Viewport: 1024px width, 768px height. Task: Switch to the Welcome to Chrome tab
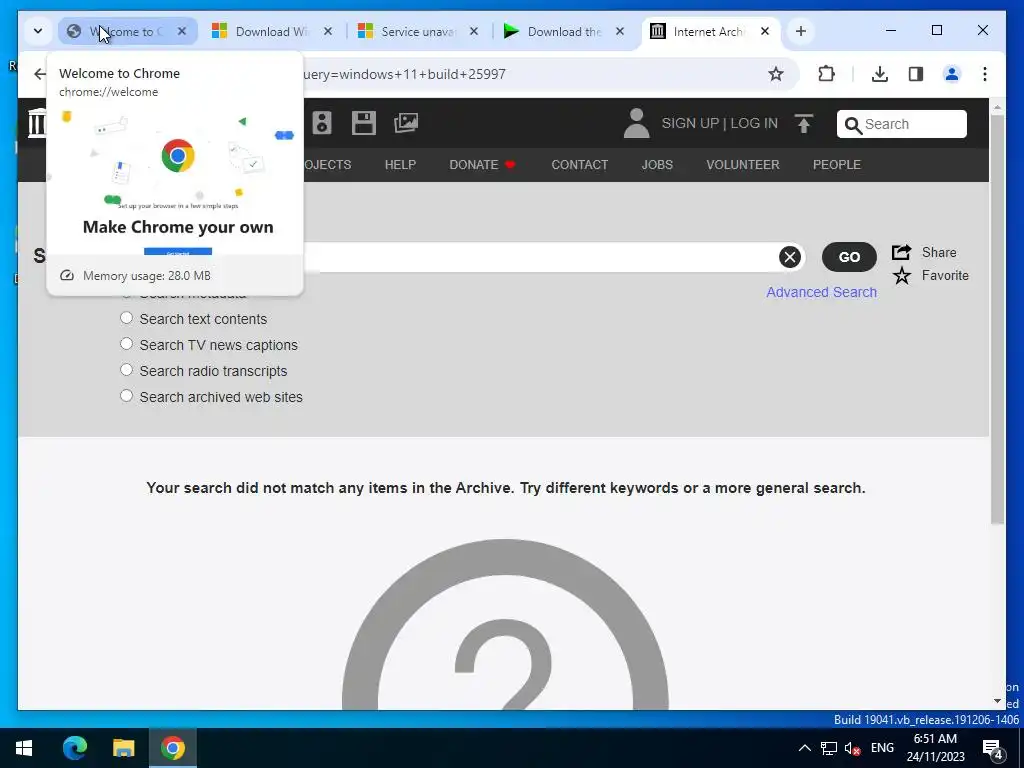[x=127, y=31]
